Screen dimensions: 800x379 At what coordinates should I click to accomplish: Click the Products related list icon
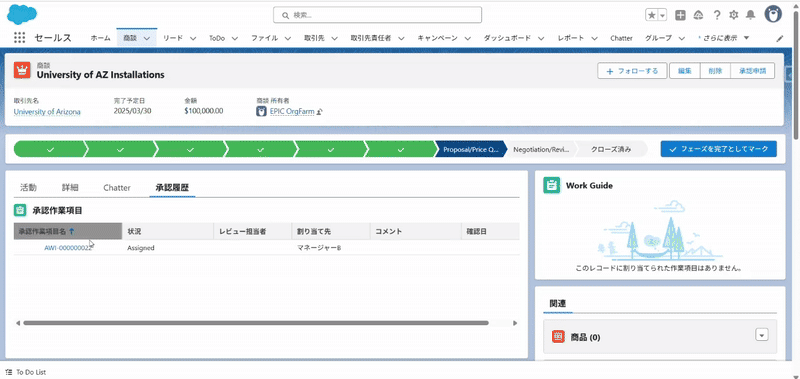[559, 337]
